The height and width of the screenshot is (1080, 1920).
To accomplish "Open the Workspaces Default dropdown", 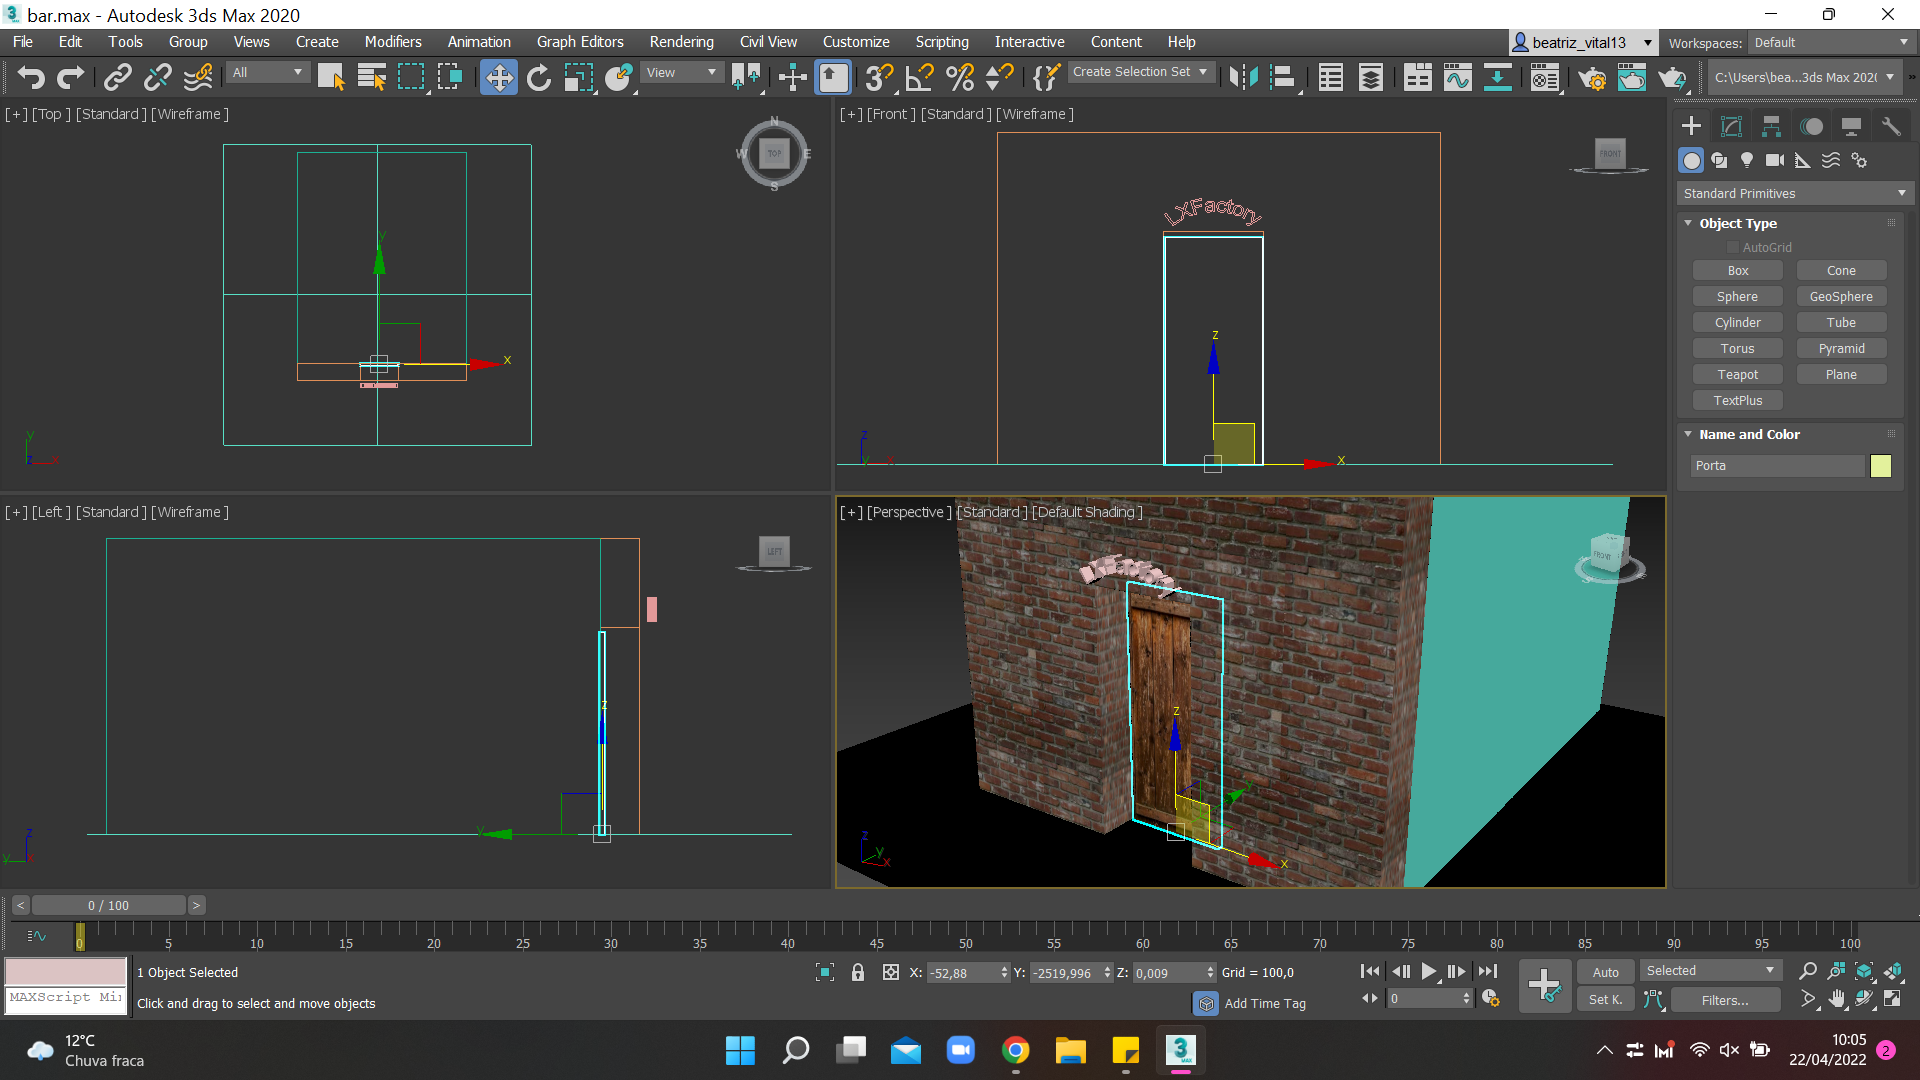I will click(1830, 43).
